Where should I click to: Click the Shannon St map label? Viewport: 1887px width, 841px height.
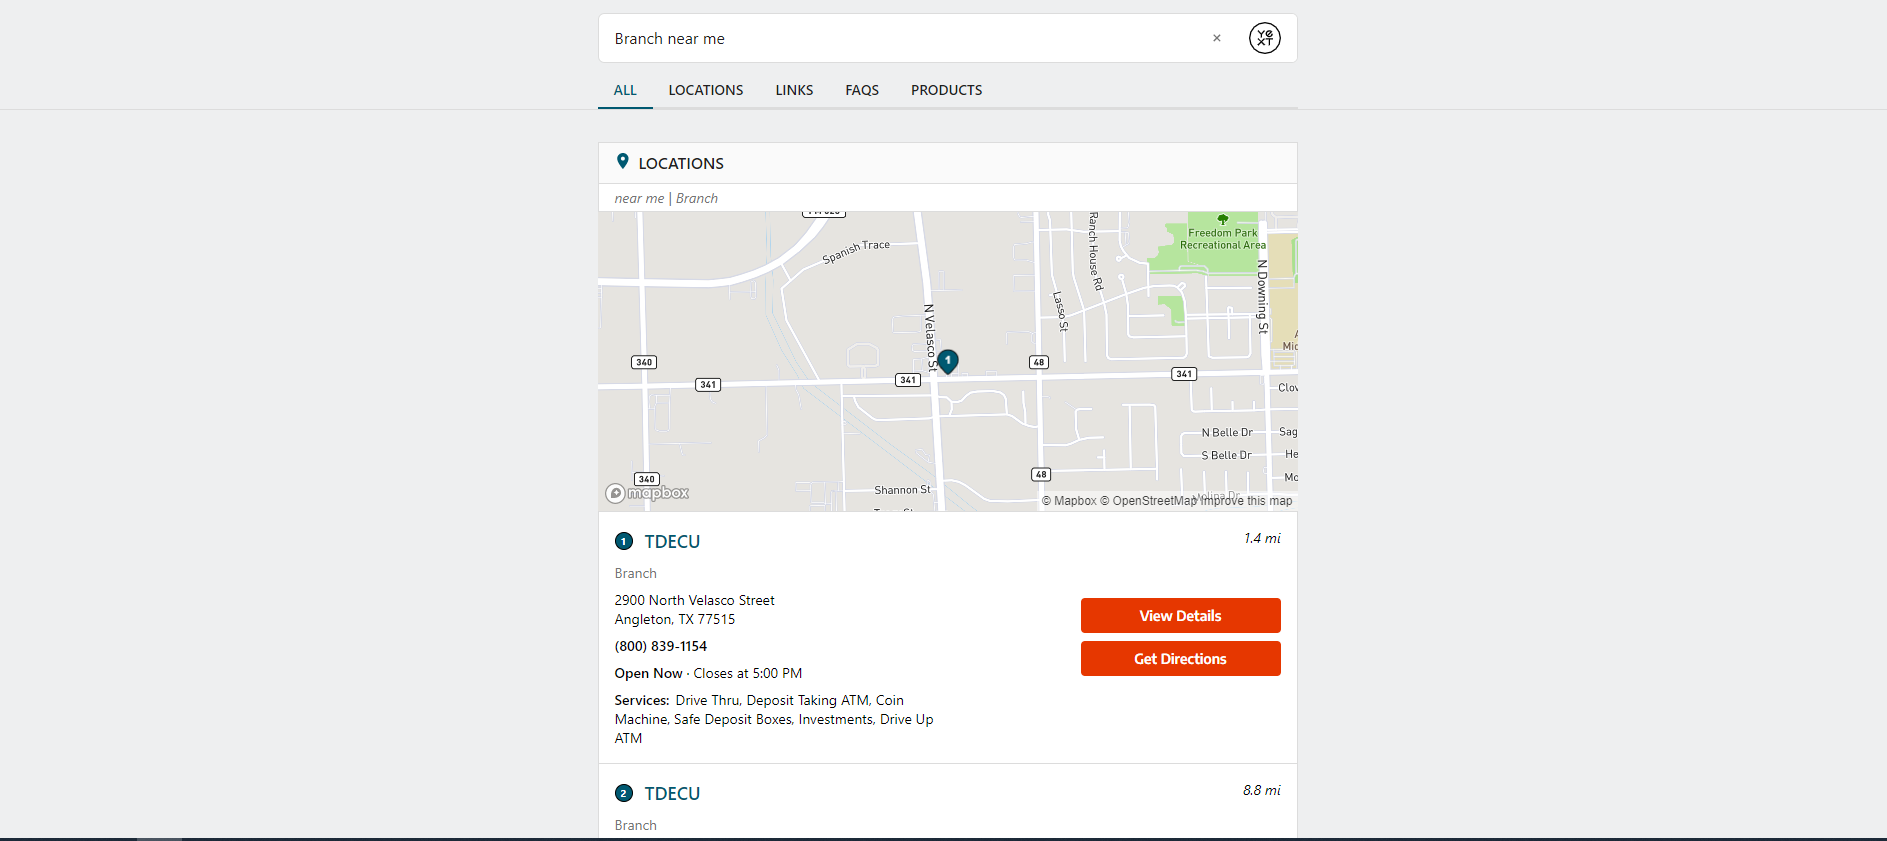[902, 490]
